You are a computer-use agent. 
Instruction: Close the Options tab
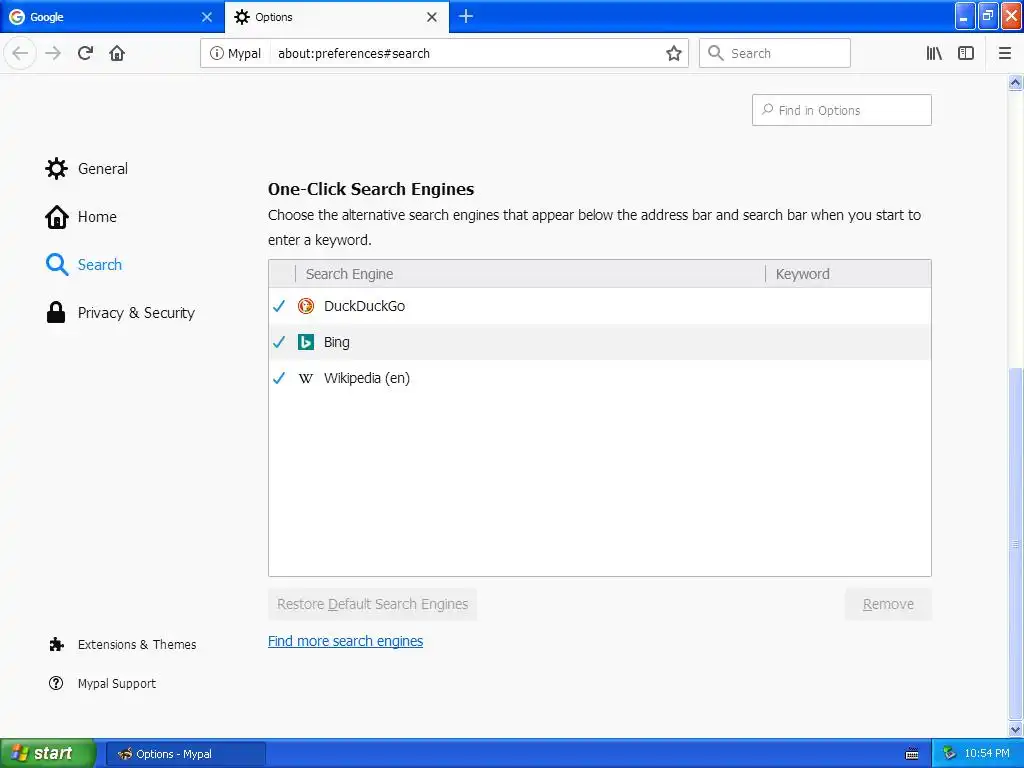point(432,17)
